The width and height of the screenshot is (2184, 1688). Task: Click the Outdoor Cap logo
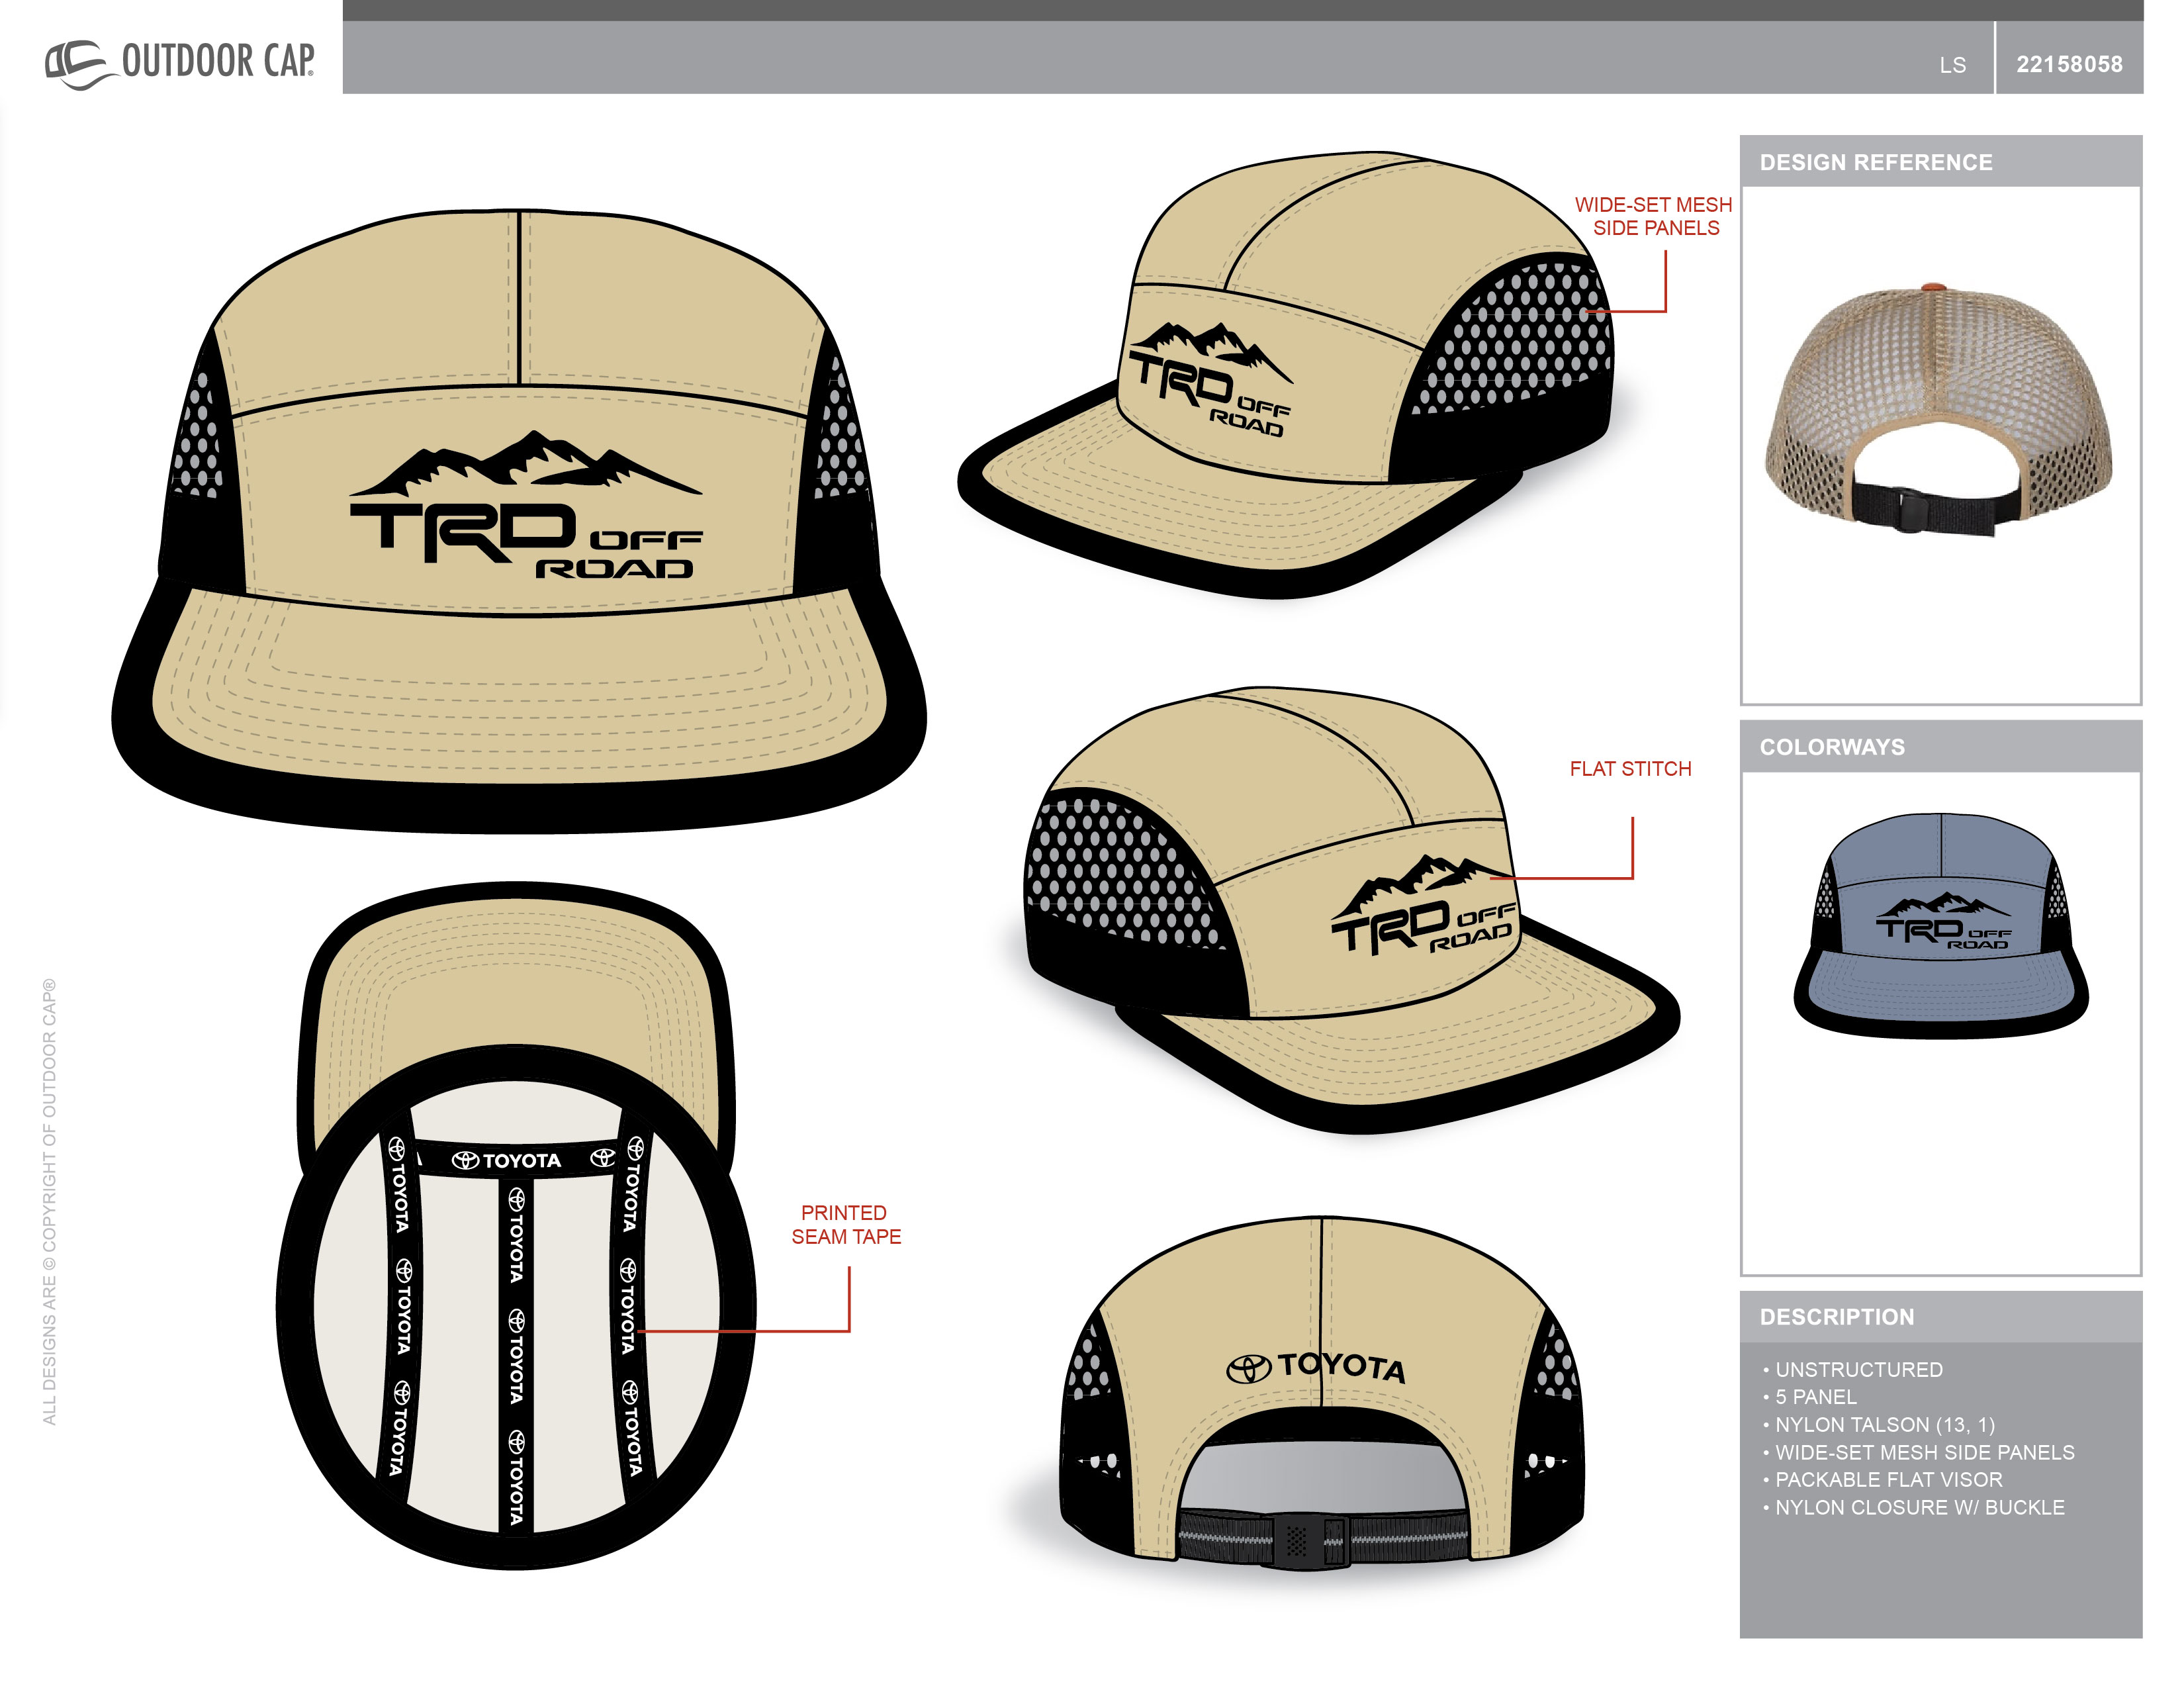tap(180, 62)
